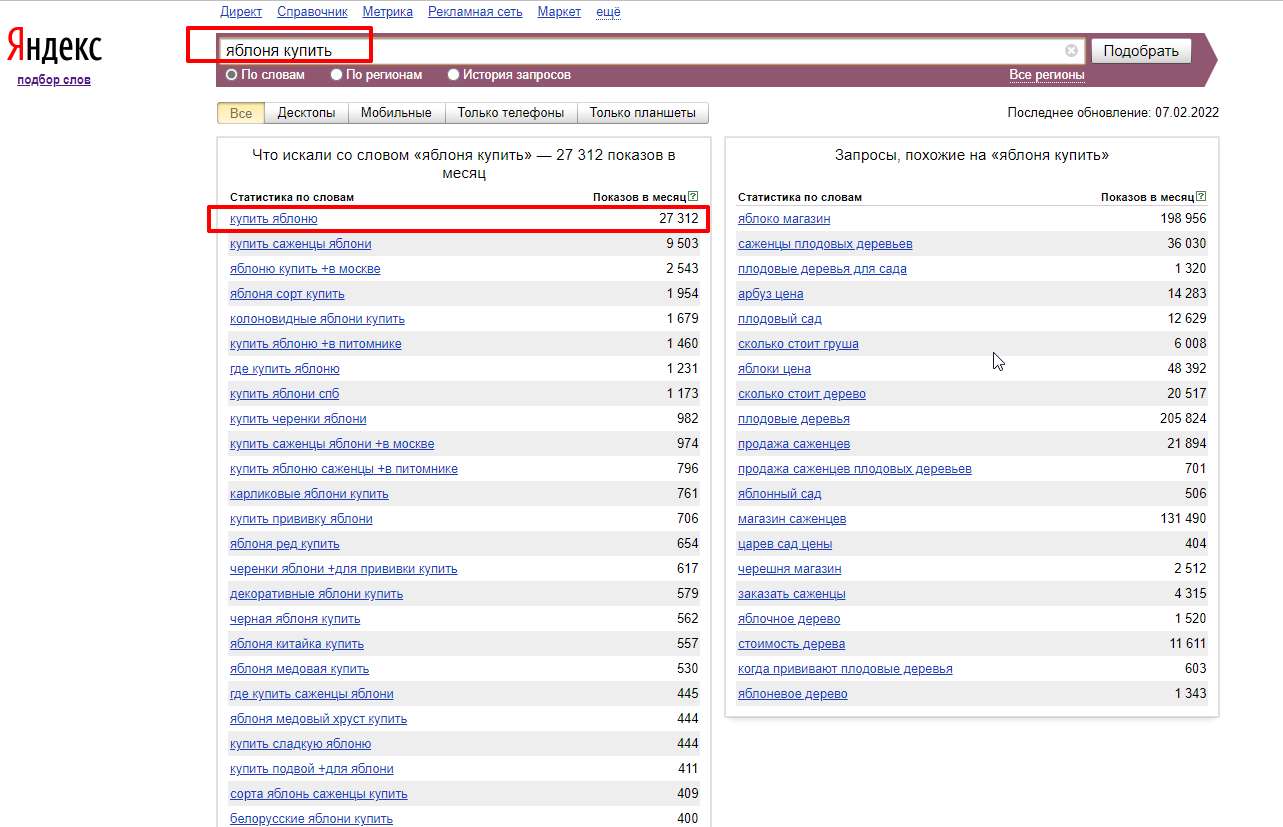
Task: Open the help icon beside the left Показов в месяц
Action: click(694, 197)
